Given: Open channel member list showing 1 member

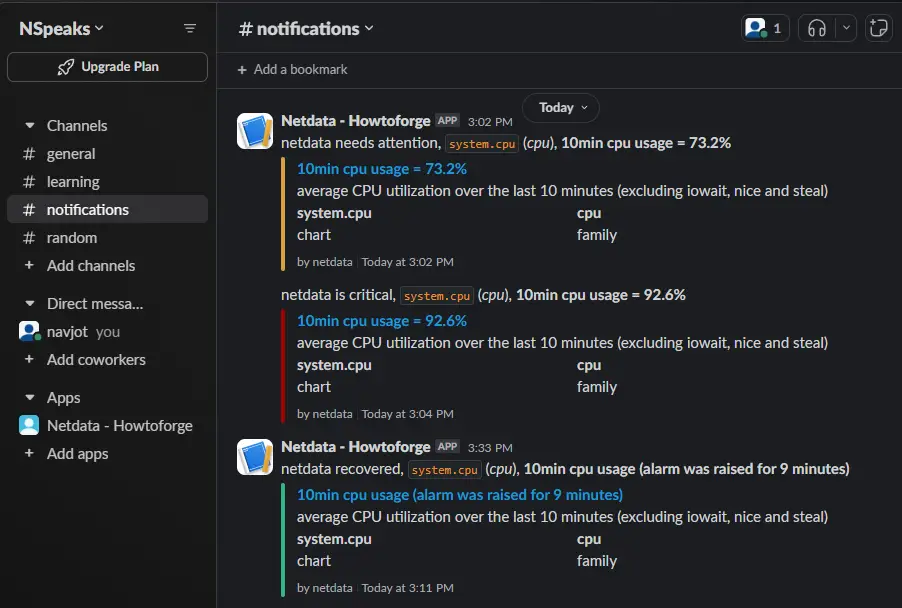Looking at the screenshot, I should (x=764, y=27).
